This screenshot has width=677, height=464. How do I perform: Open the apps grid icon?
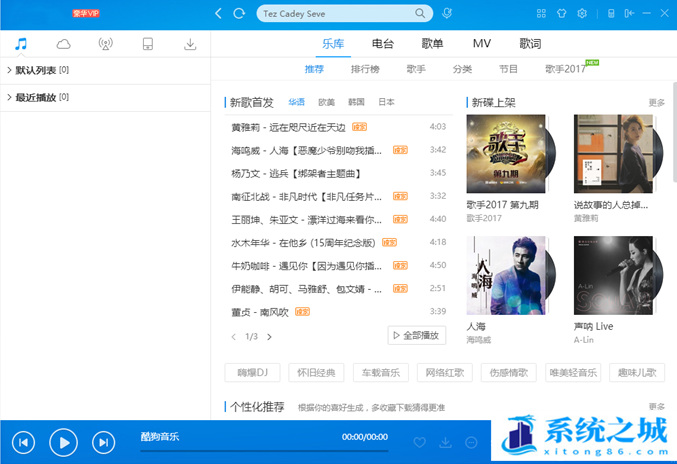tap(541, 13)
